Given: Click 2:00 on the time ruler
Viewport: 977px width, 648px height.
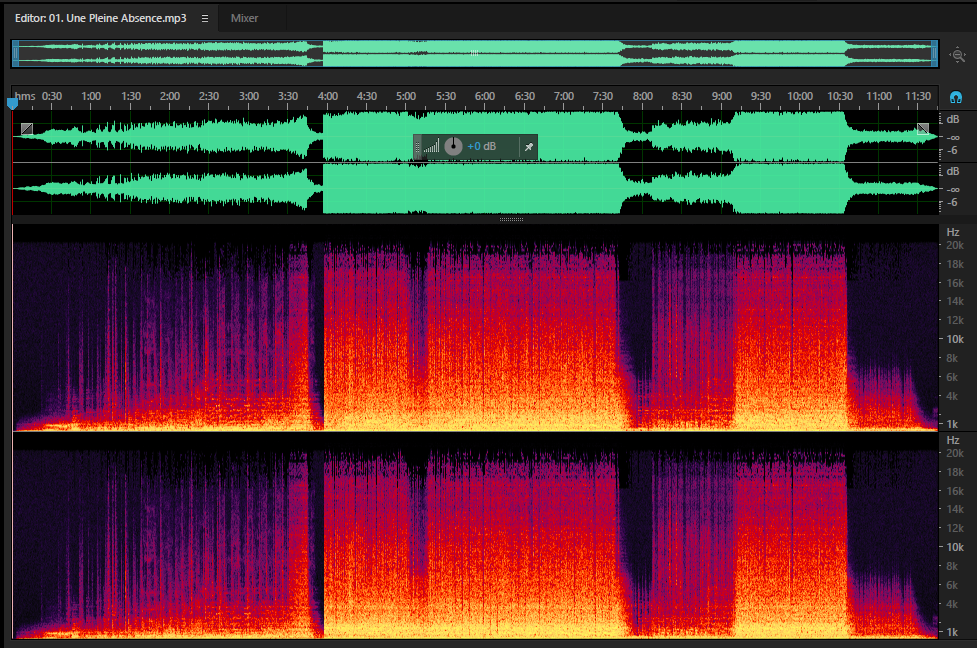Looking at the screenshot, I should point(169,96).
